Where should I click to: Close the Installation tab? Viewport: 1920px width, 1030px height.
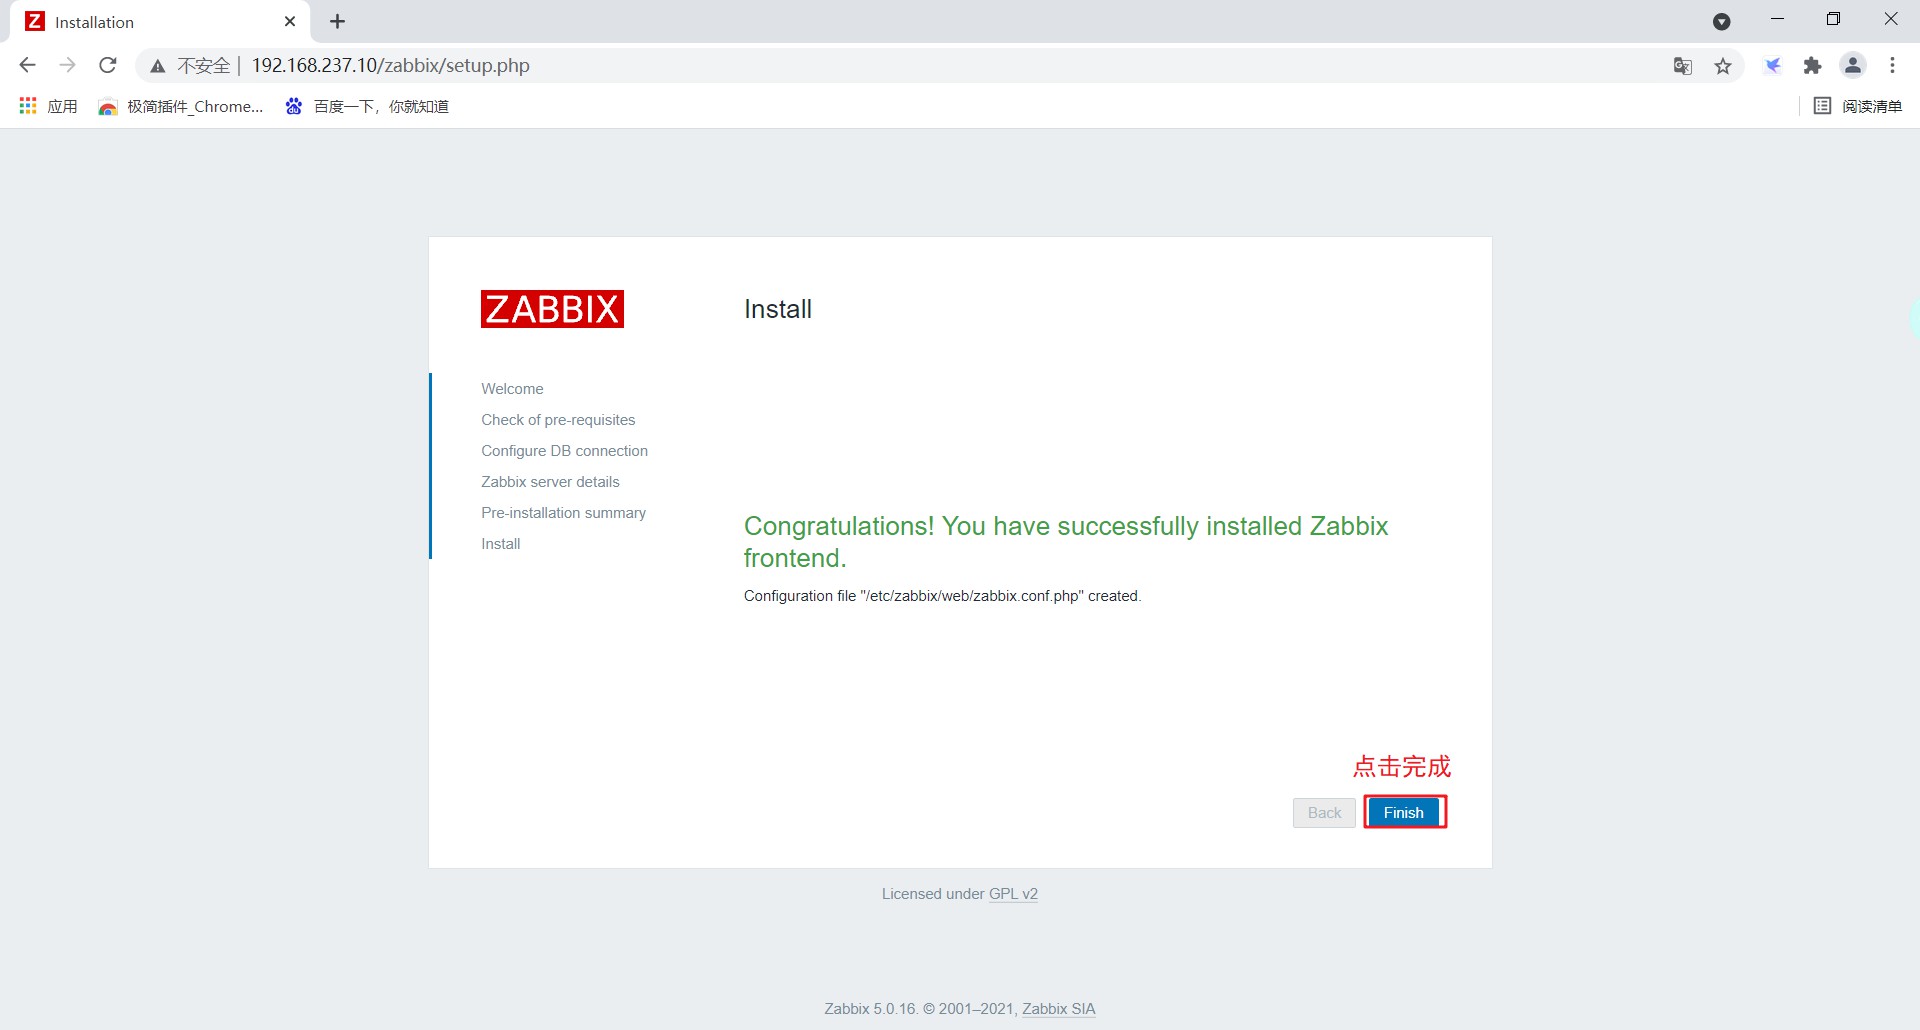(290, 22)
